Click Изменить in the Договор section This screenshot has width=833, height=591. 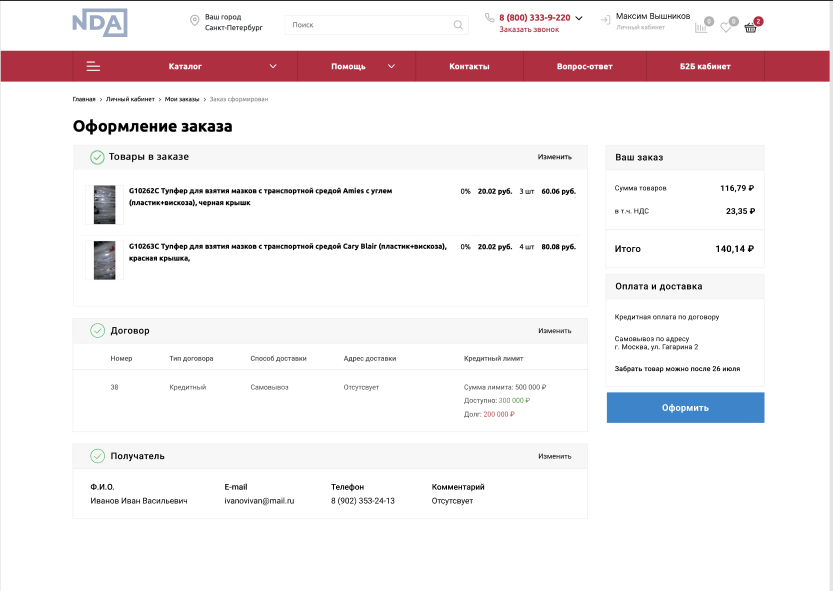click(x=554, y=331)
